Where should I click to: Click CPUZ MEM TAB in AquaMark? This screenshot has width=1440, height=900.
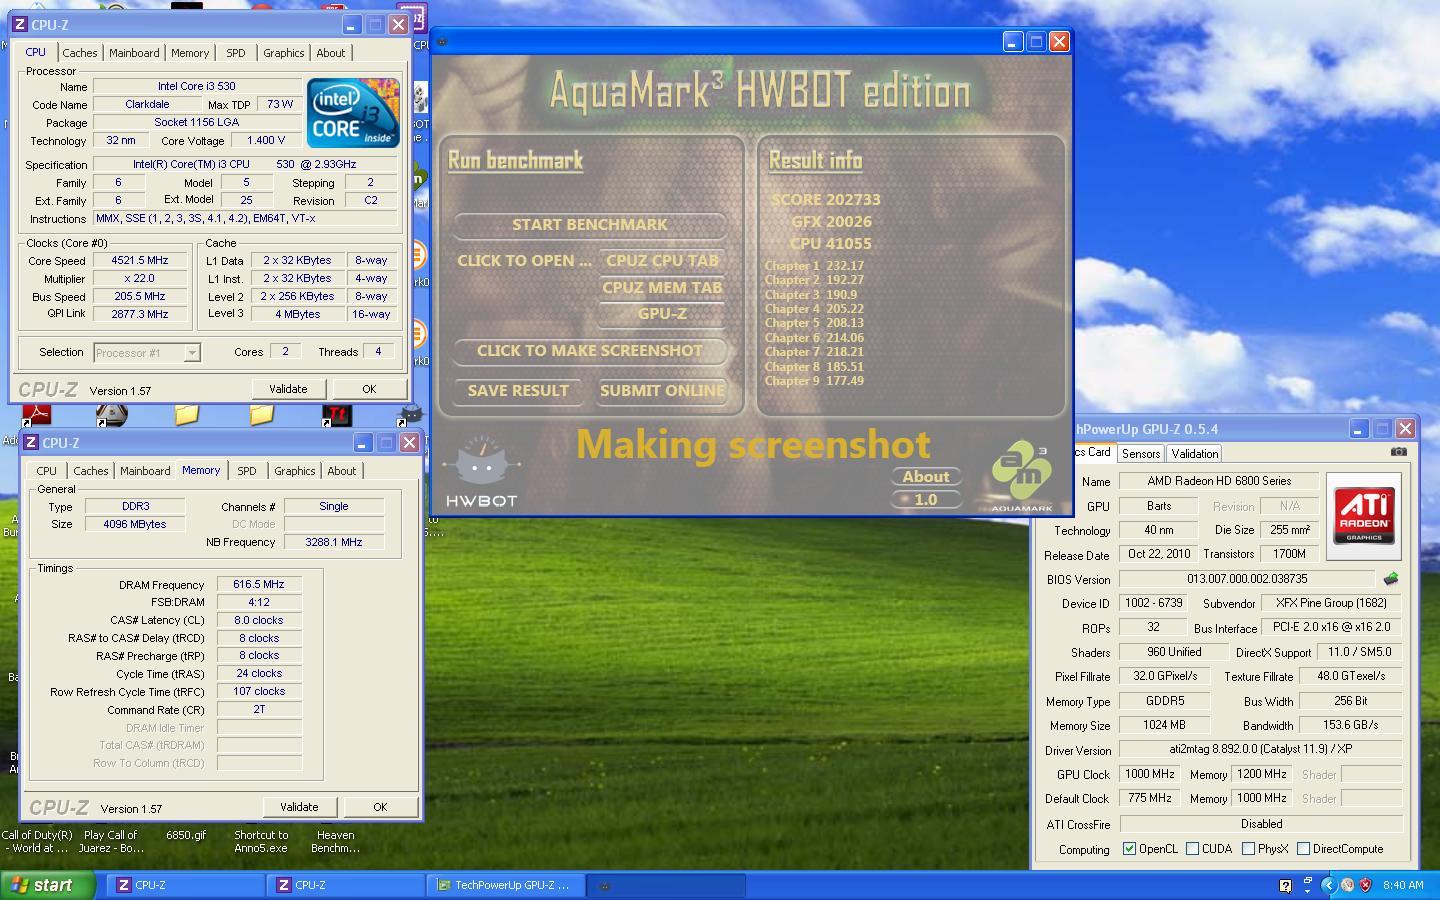pos(662,288)
